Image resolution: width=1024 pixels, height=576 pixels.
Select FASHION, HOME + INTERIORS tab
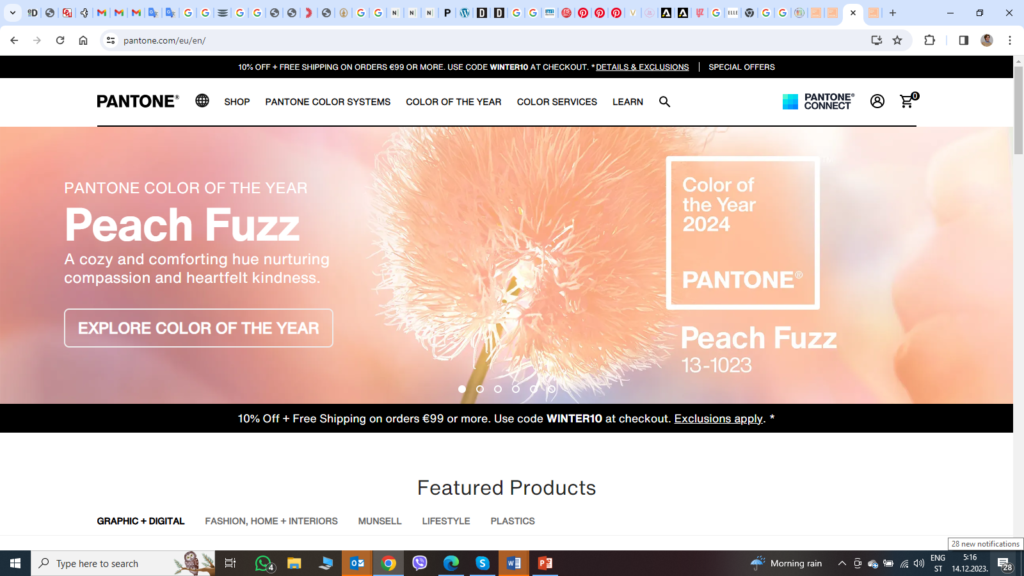click(271, 521)
